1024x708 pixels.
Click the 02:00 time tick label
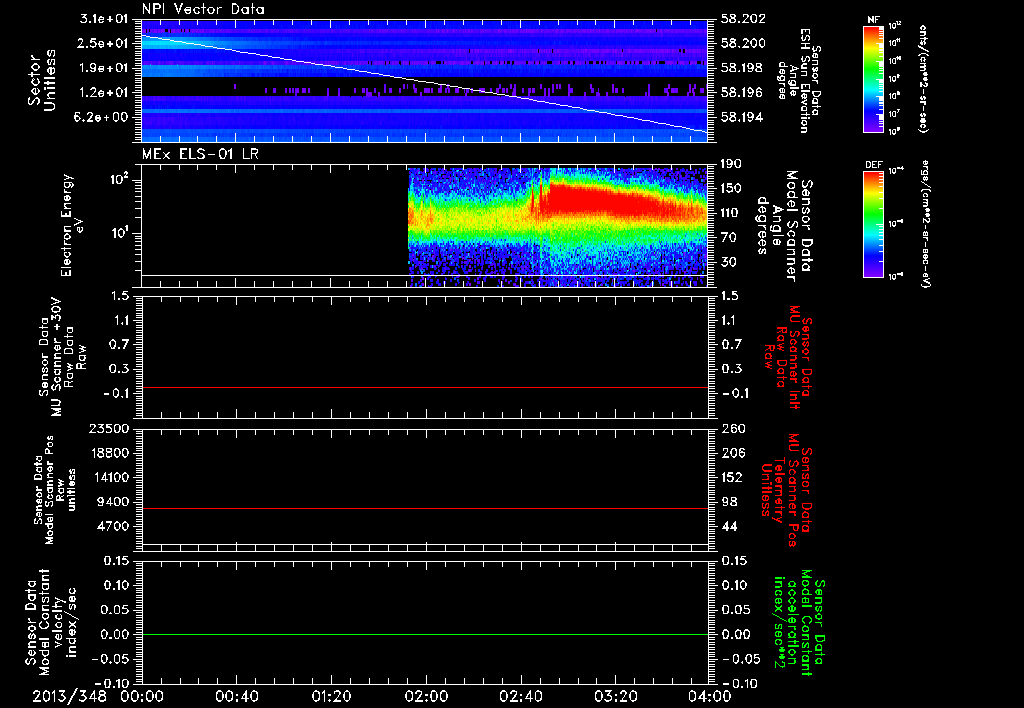(x=426, y=696)
